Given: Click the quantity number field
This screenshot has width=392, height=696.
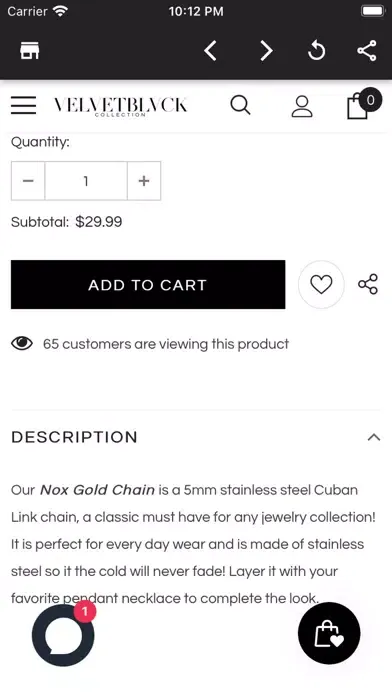Looking at the screenshot, I should click(x=86, y=181).
